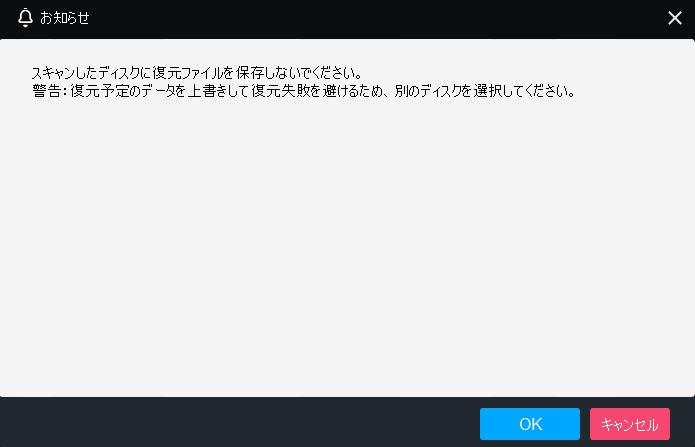Viewport: 695px width, 447px height.
Task: Close the お知らせ dialog with X
Action: (675, 18)
